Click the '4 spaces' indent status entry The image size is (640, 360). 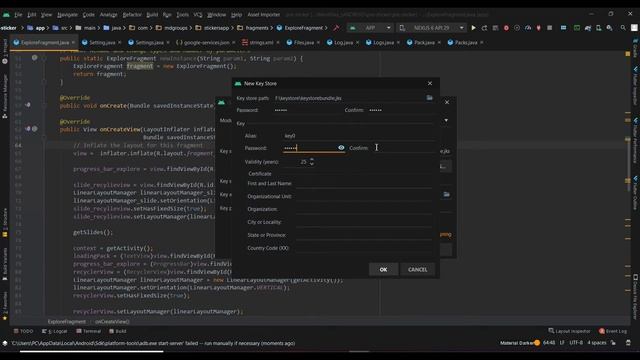[x=597, y=343]
